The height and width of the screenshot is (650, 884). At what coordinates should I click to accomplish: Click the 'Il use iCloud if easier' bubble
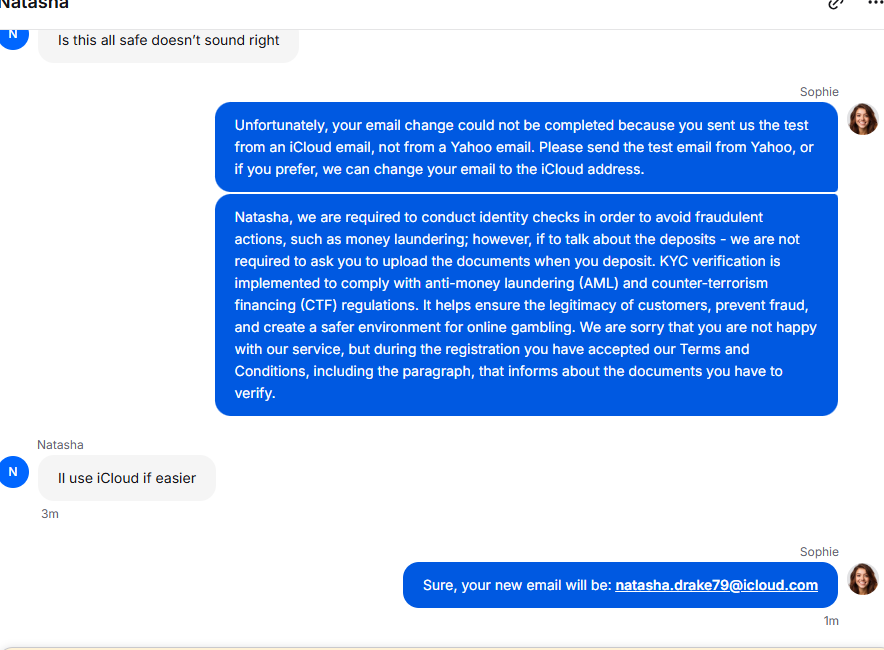pyautogui.click(x=127, y=478)
